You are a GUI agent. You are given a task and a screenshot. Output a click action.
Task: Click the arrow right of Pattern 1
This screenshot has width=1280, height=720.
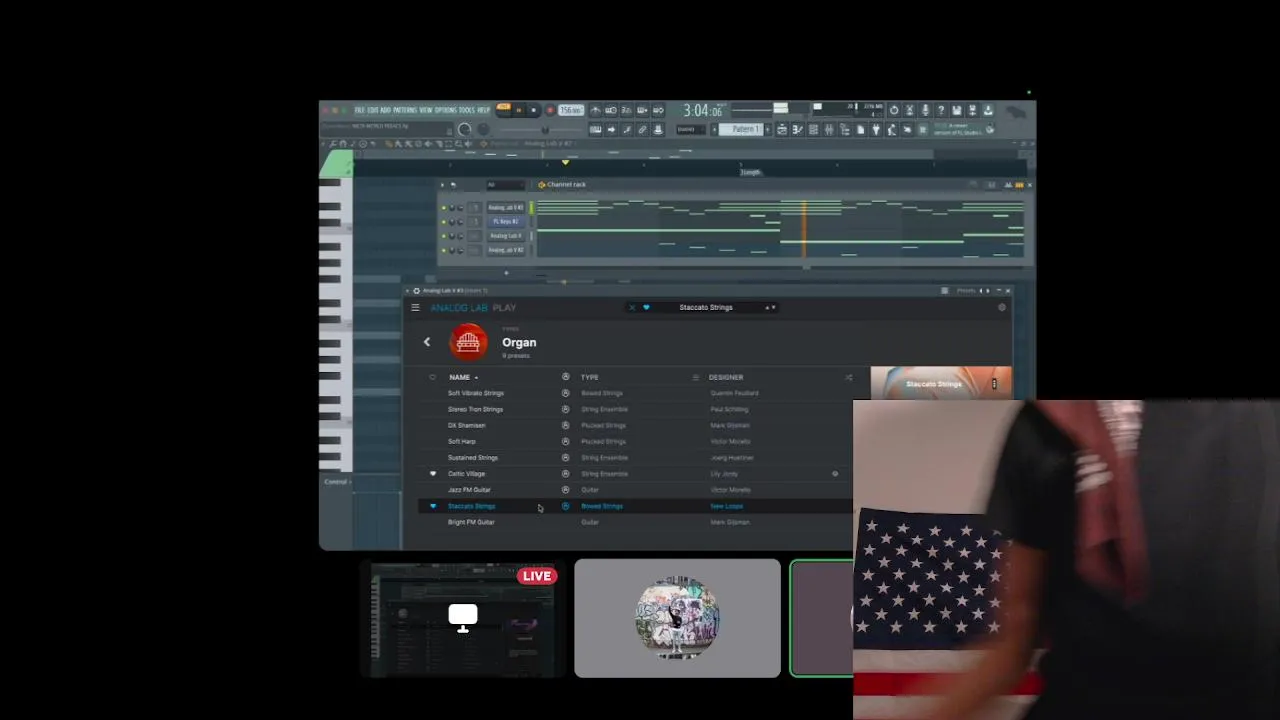point(768,129)
